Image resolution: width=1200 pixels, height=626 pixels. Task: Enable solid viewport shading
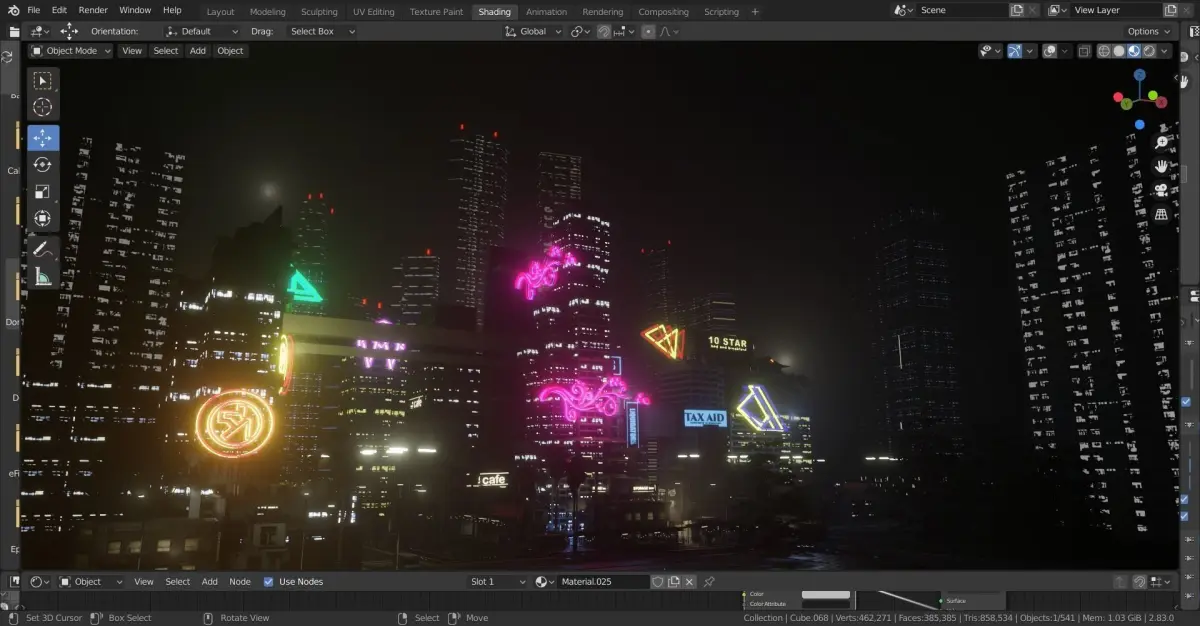(1119, 50)
